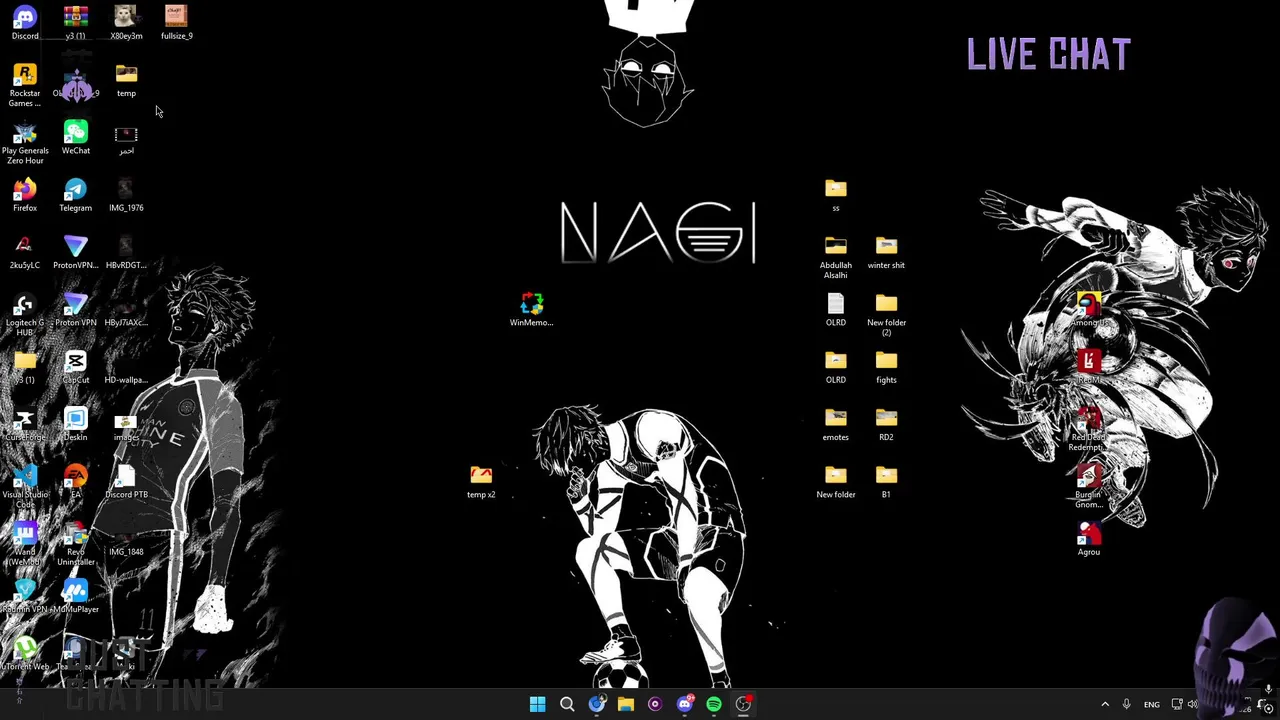
Task: Launch Rockstar Games Launcher shortcut
Action: [x=25, y=85]
